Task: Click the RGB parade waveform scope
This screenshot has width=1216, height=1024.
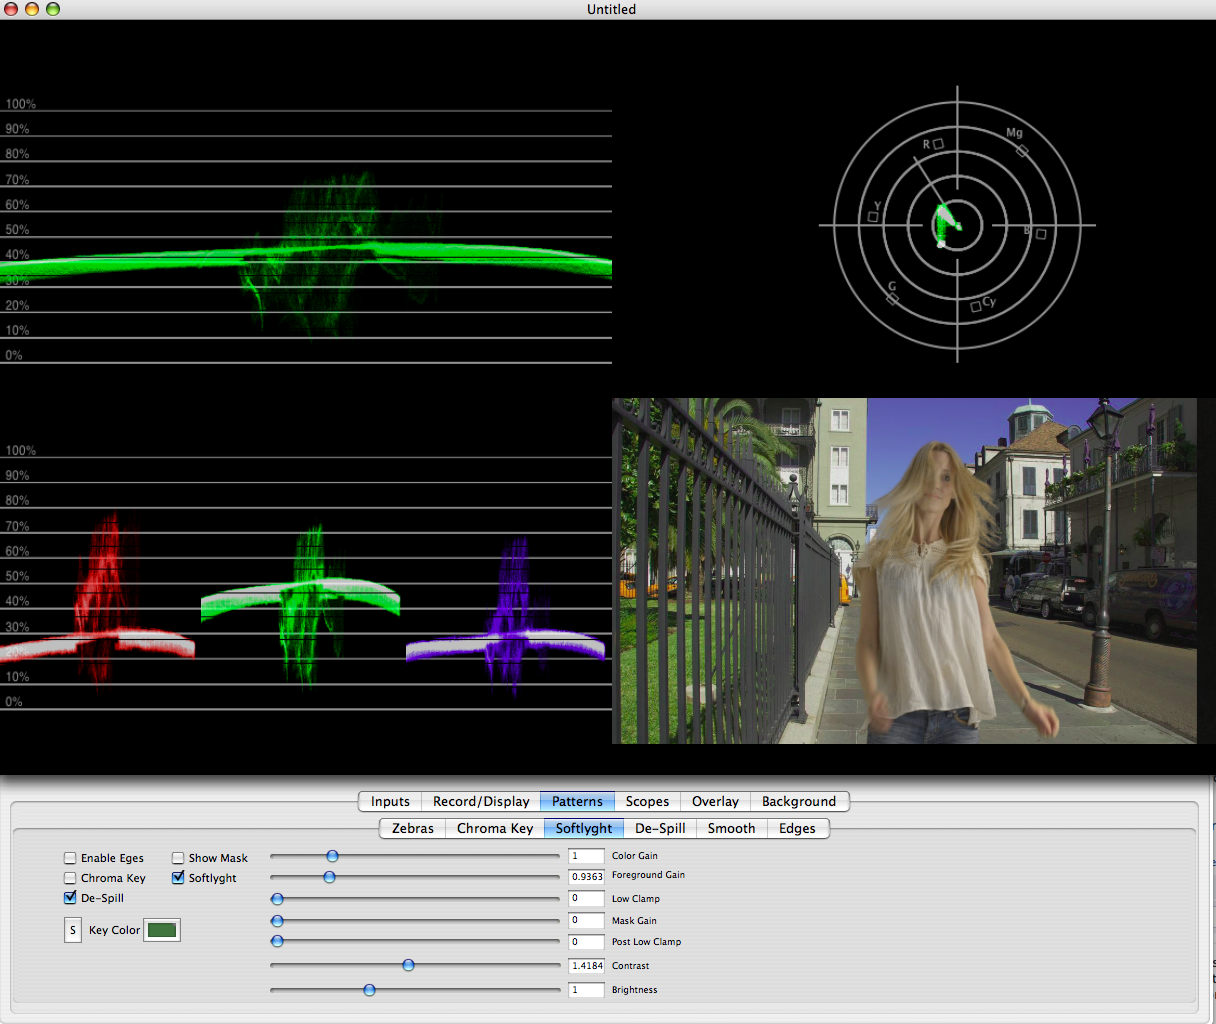Action: 306,578
